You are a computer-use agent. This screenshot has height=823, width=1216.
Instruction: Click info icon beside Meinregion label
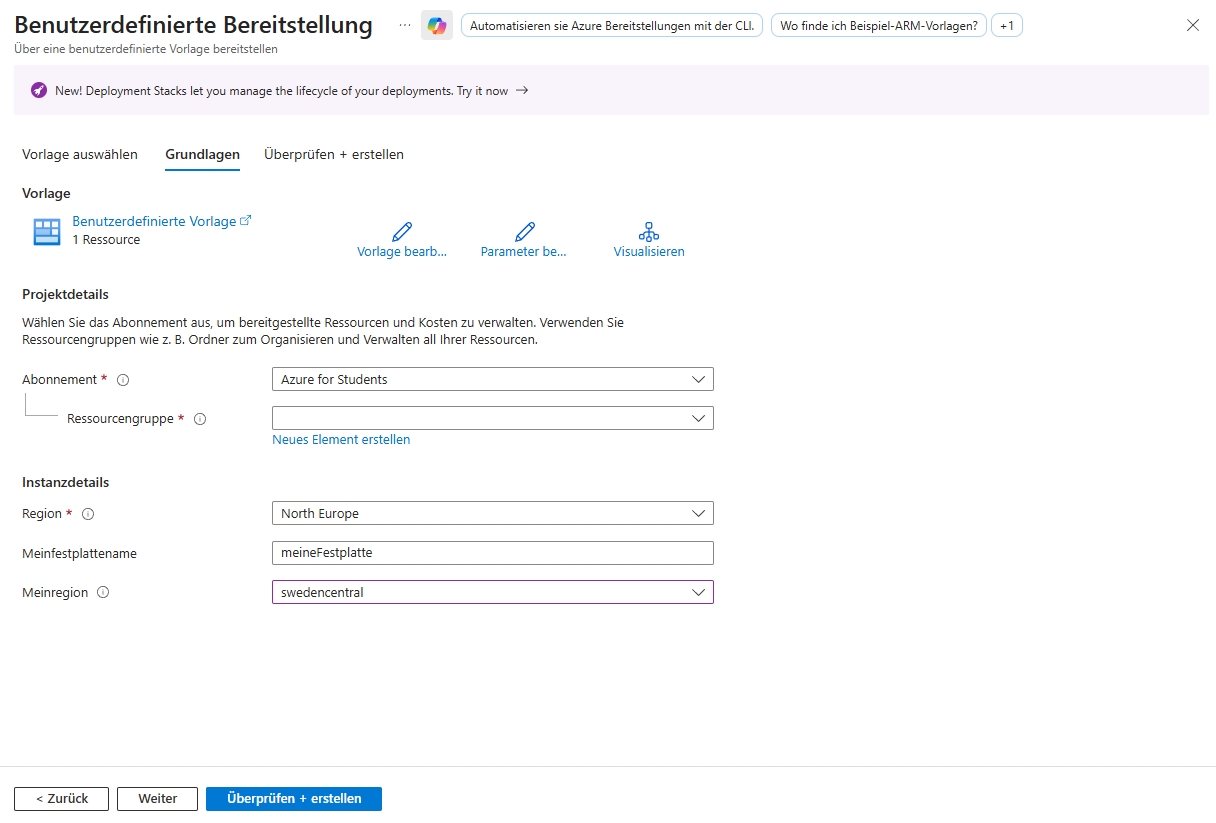coord(103,592)
